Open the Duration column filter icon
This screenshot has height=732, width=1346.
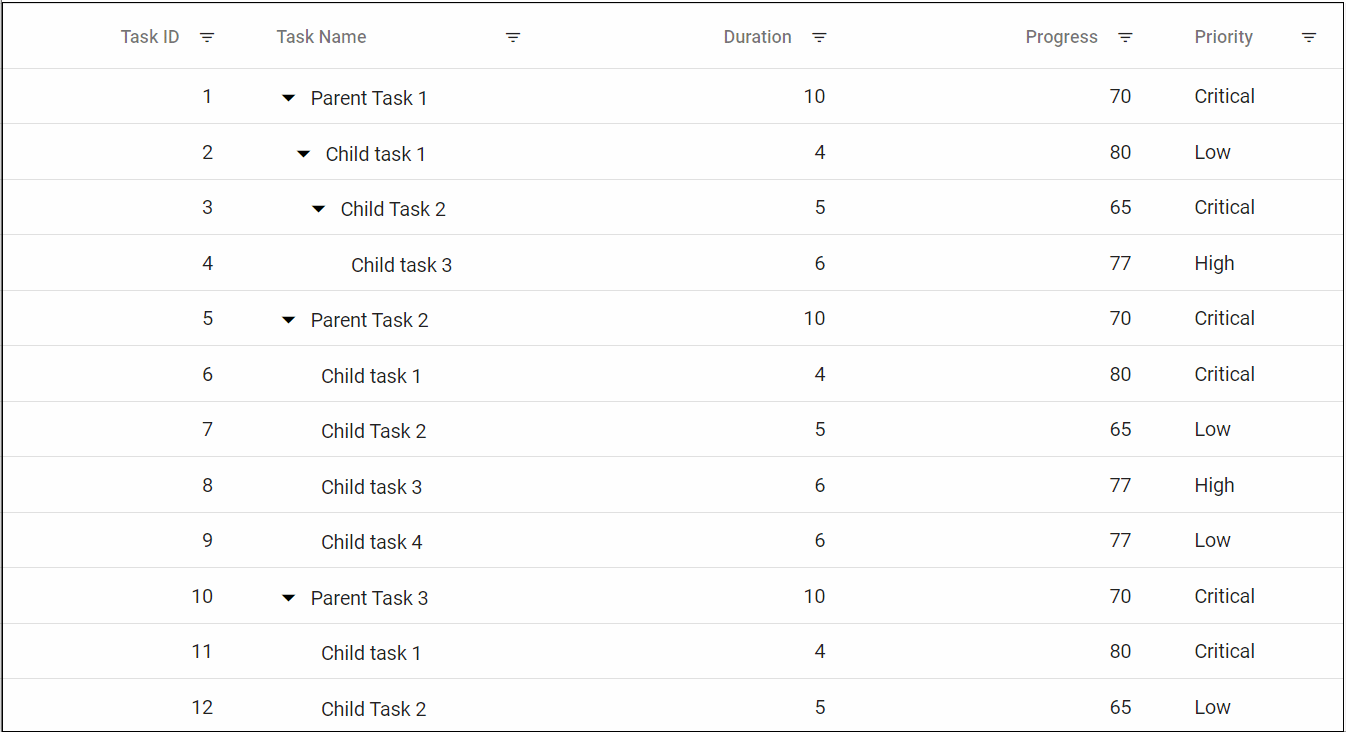819,37
